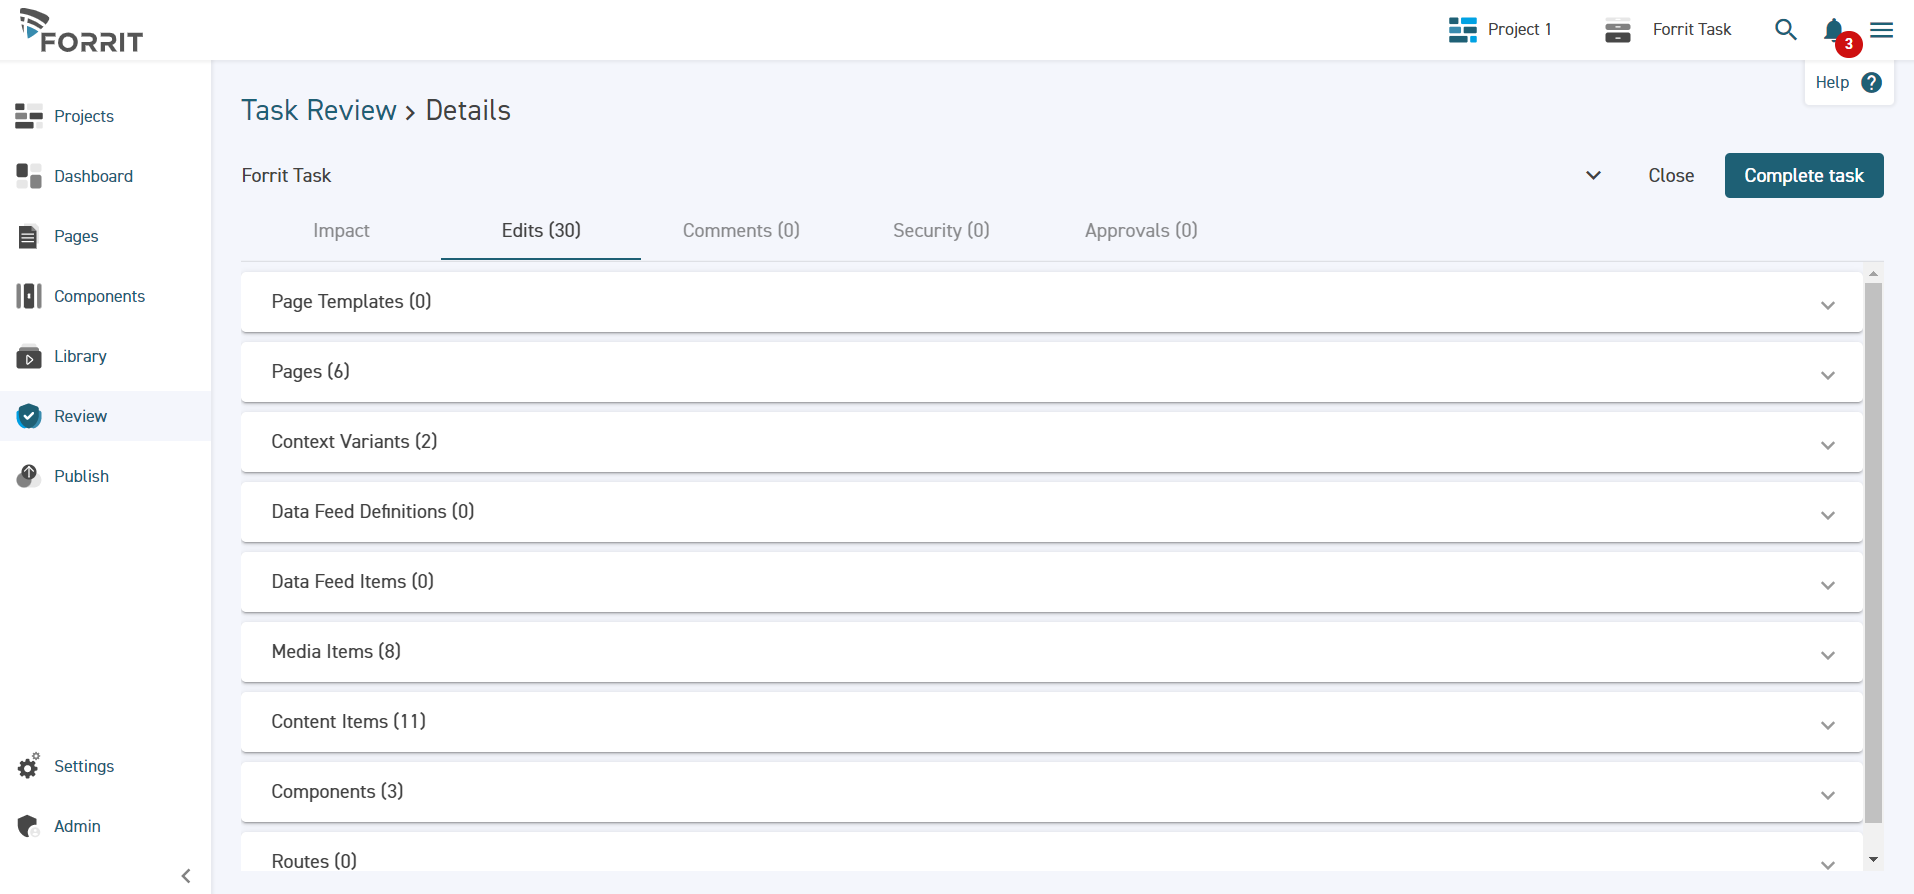Image resolution: width=1914 pixels, height=894 pixels.
Task: Click the Admin shield icon
Action: pos(29,826)
